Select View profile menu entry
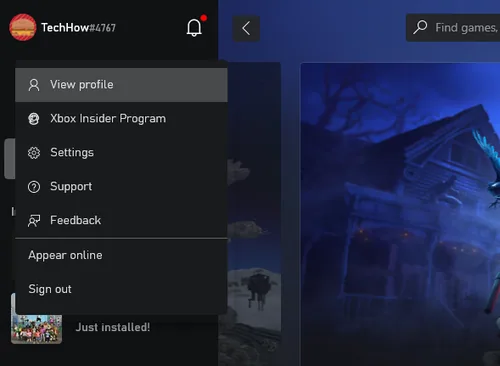 tap(121, 85)
